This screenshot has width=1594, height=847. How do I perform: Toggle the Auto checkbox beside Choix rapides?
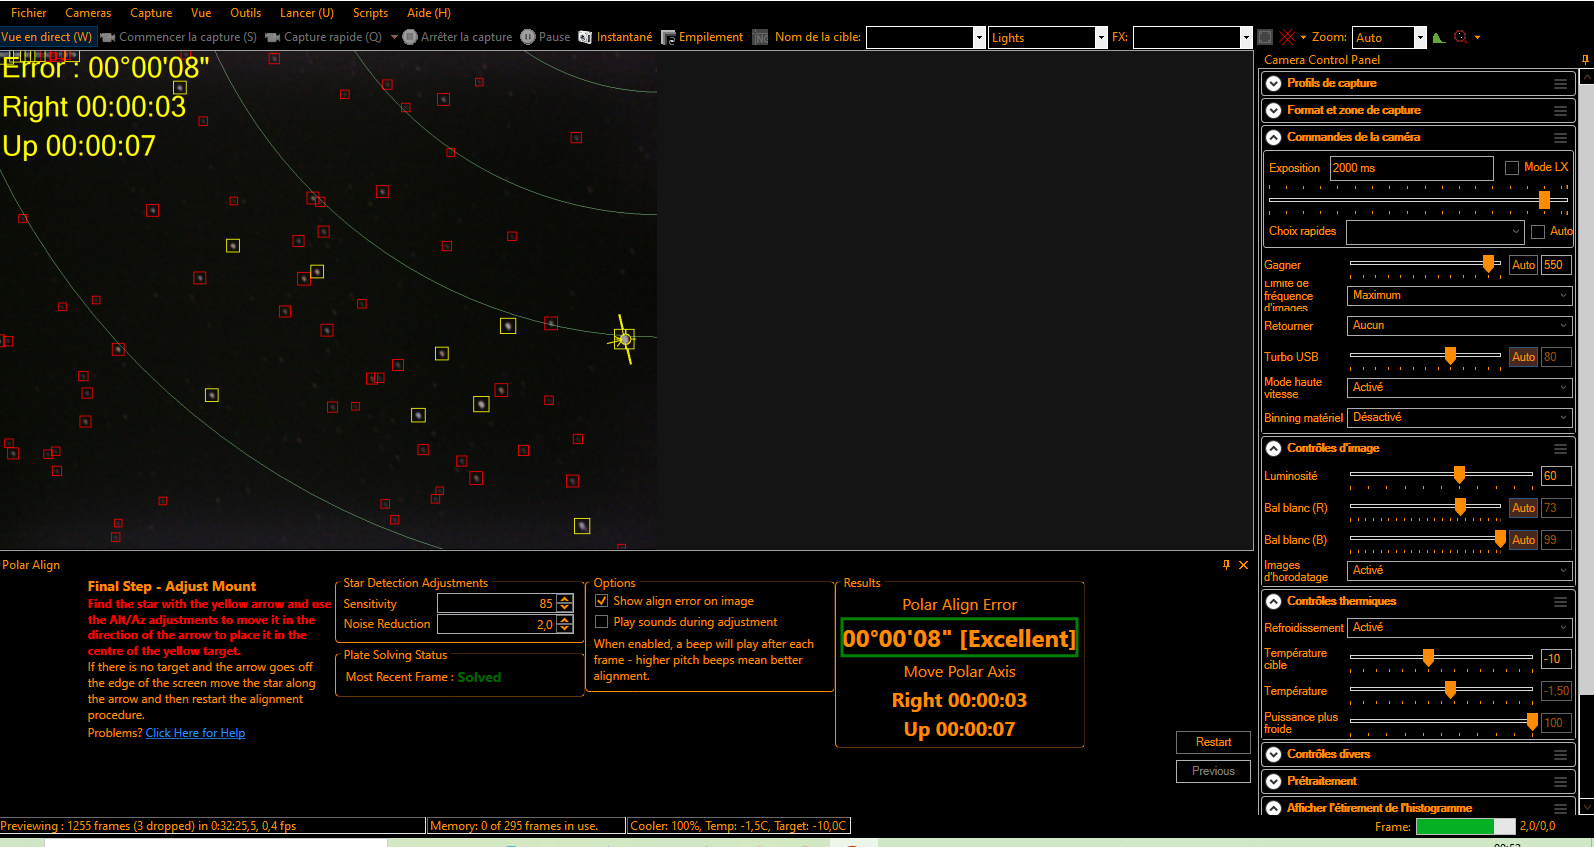coord(1538,232)
